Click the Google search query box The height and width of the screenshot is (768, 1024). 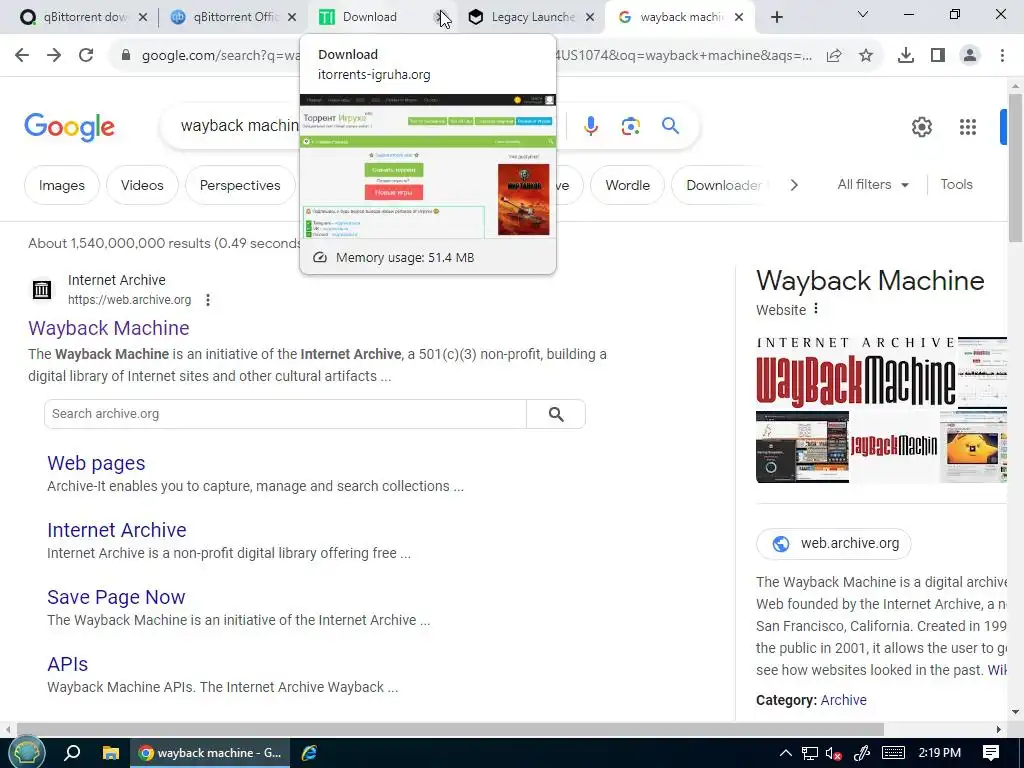[239, 125]
